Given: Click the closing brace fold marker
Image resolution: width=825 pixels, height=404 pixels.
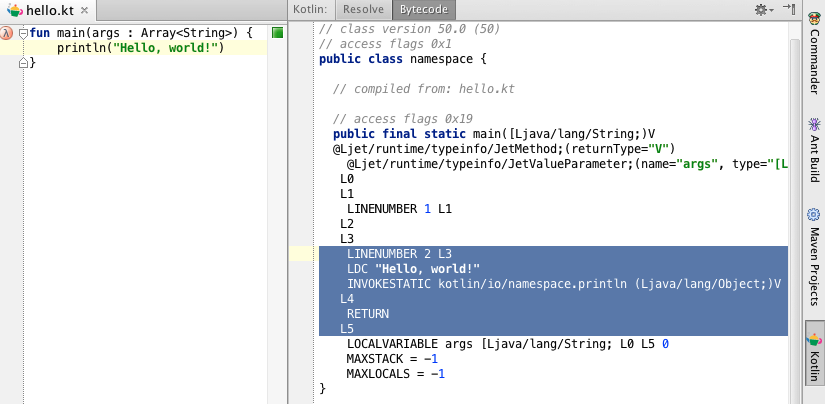Looking at the screenshot, I should [x=23, y=63].
